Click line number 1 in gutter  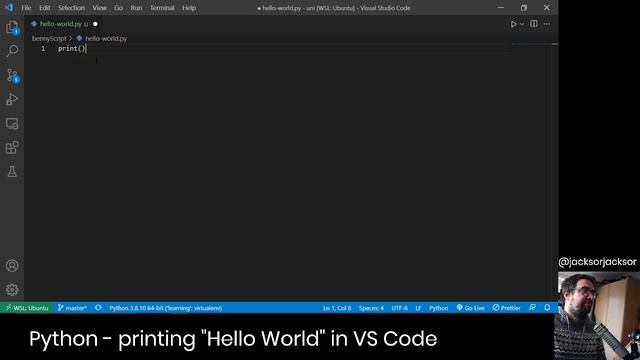click(43, 49)
